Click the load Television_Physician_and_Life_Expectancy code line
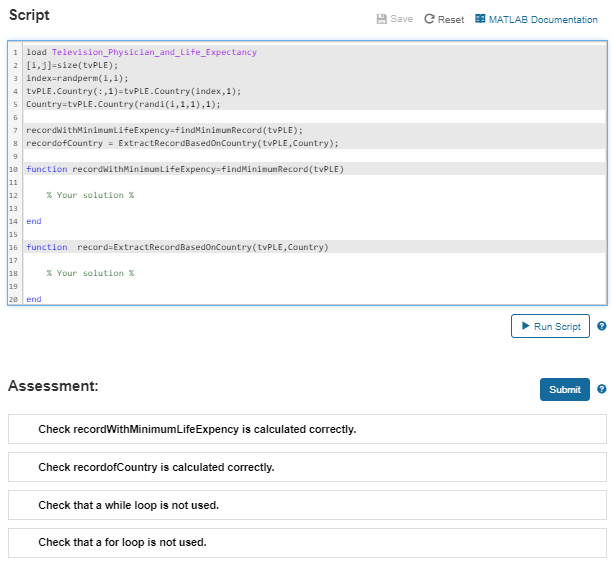 [142, 52]
